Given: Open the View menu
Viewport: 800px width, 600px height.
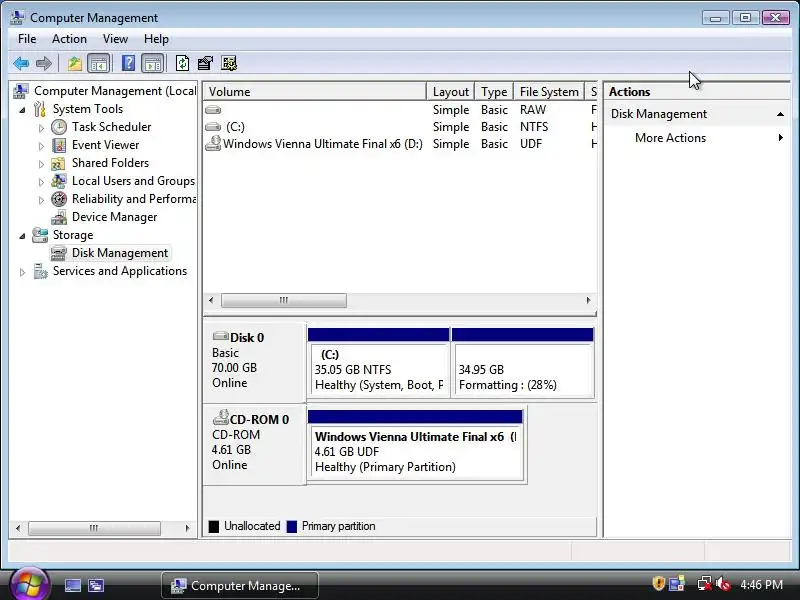Looking at the screenshot, I should 115,39.
